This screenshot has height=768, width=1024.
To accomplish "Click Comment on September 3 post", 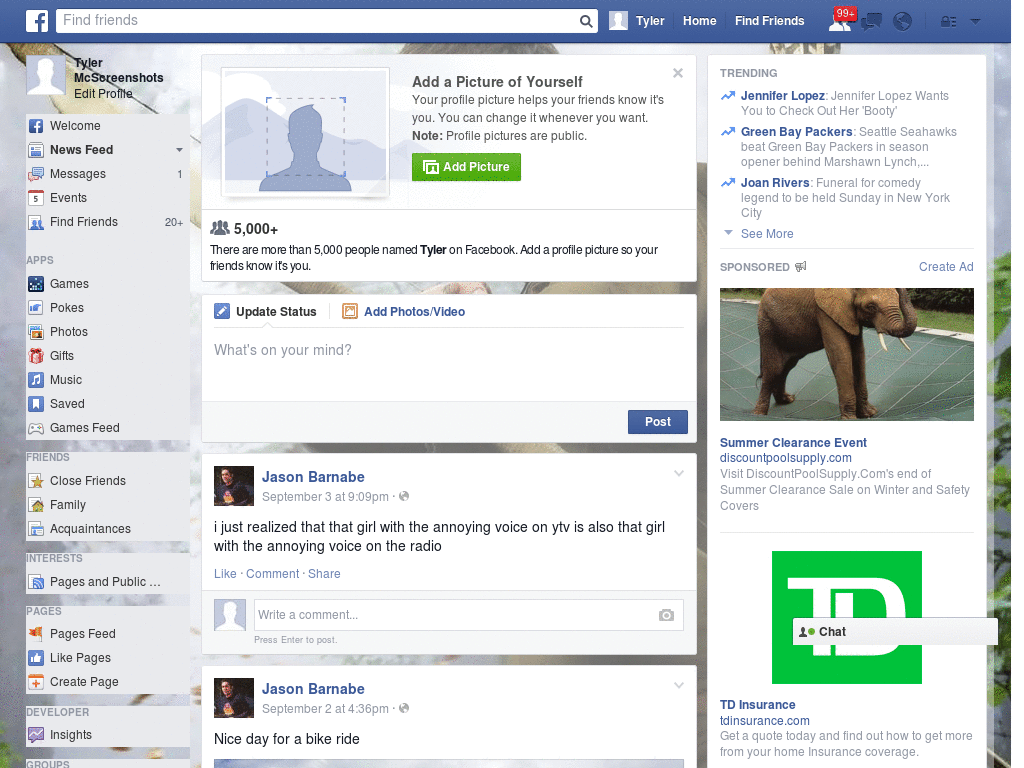I will [272, 573].
